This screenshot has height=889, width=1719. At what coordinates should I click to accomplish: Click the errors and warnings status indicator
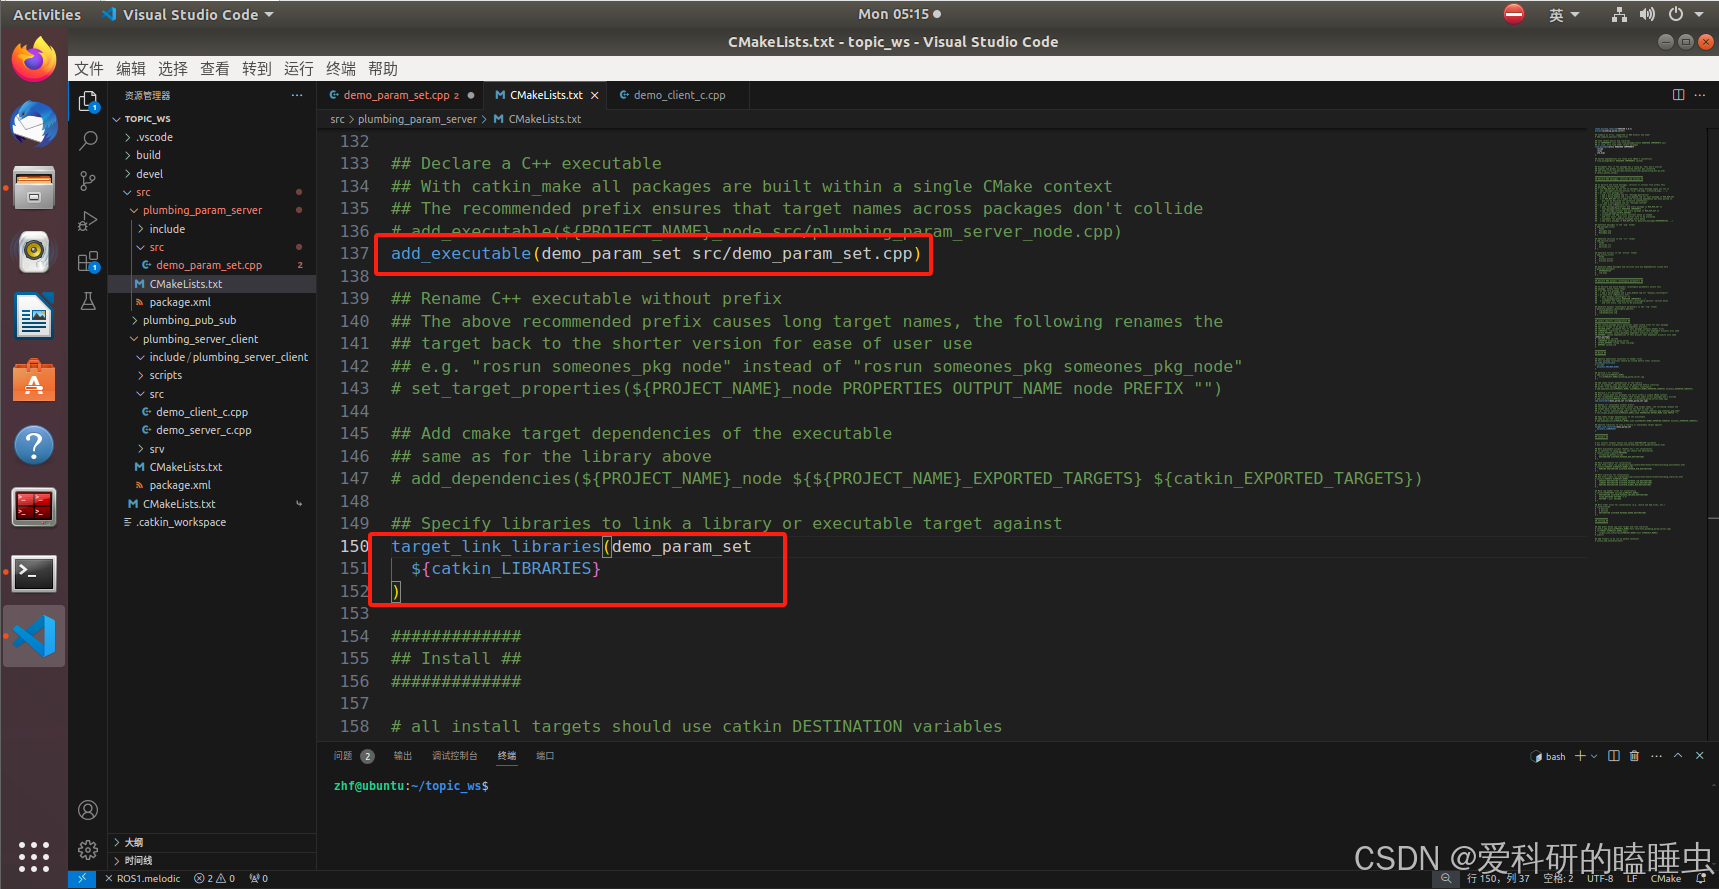(x=214, y=879)
